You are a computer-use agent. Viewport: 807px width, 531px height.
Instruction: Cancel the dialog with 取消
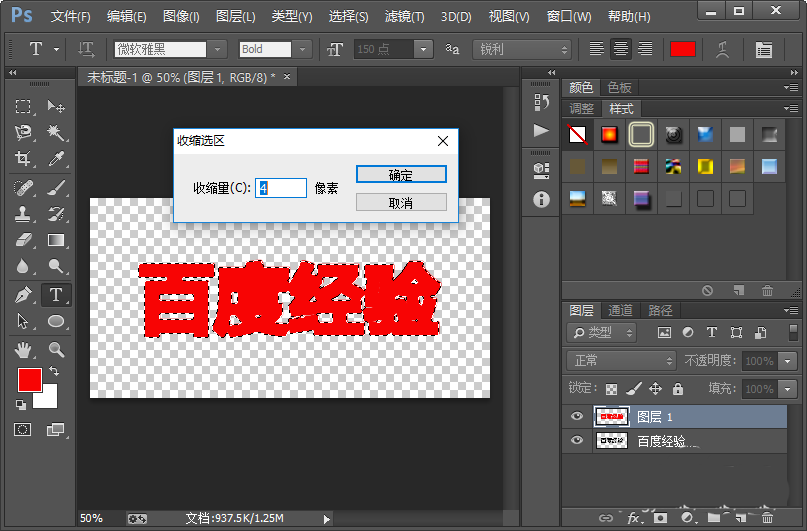[401, 202]
